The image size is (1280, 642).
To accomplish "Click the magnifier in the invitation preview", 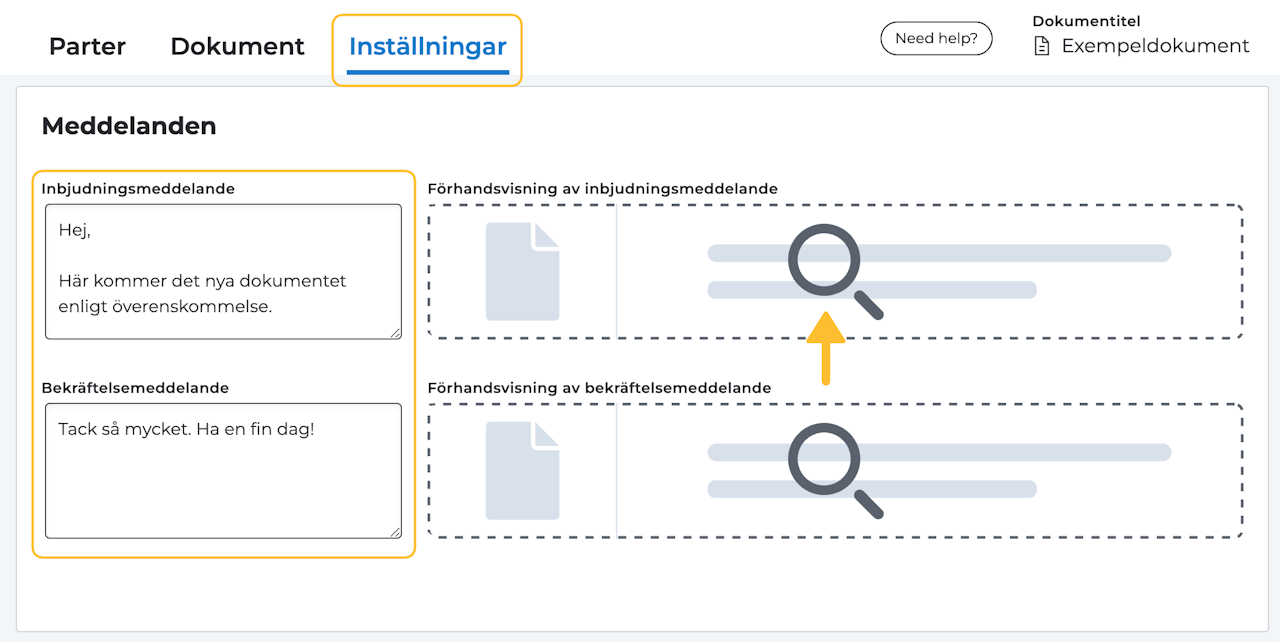I will (x=834, y=271).
